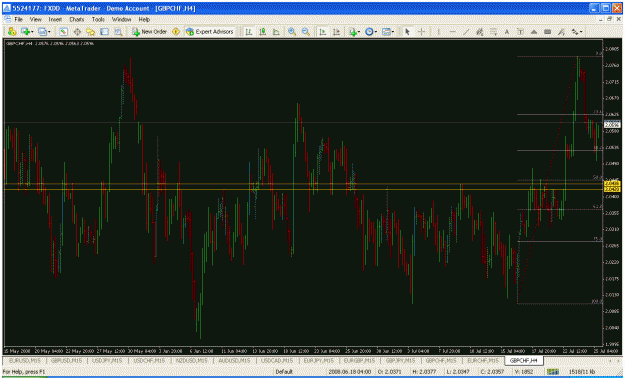Image resolution: width=625 pixels, height=378 pixels.
Task: Expand the Profiles dropdown arrow
Action: (49, 32)
